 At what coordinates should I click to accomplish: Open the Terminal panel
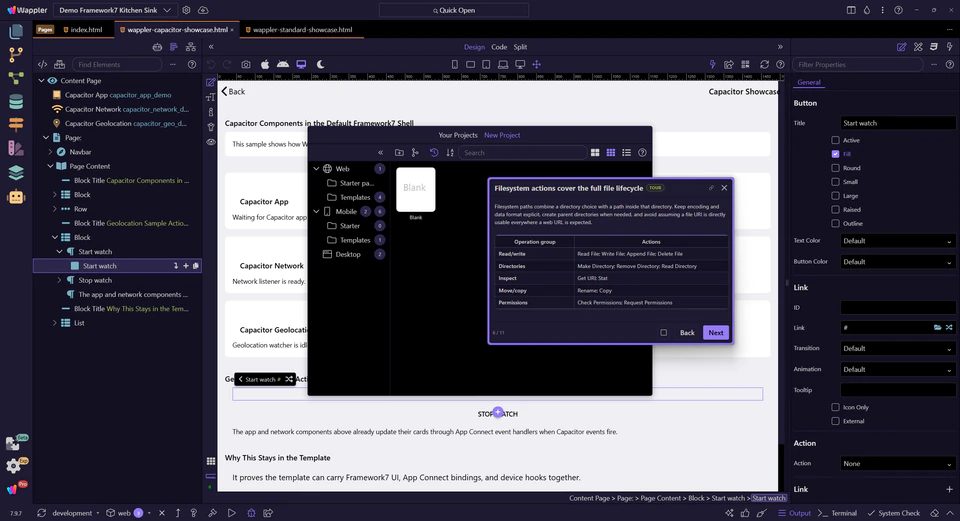pos(837,513)
